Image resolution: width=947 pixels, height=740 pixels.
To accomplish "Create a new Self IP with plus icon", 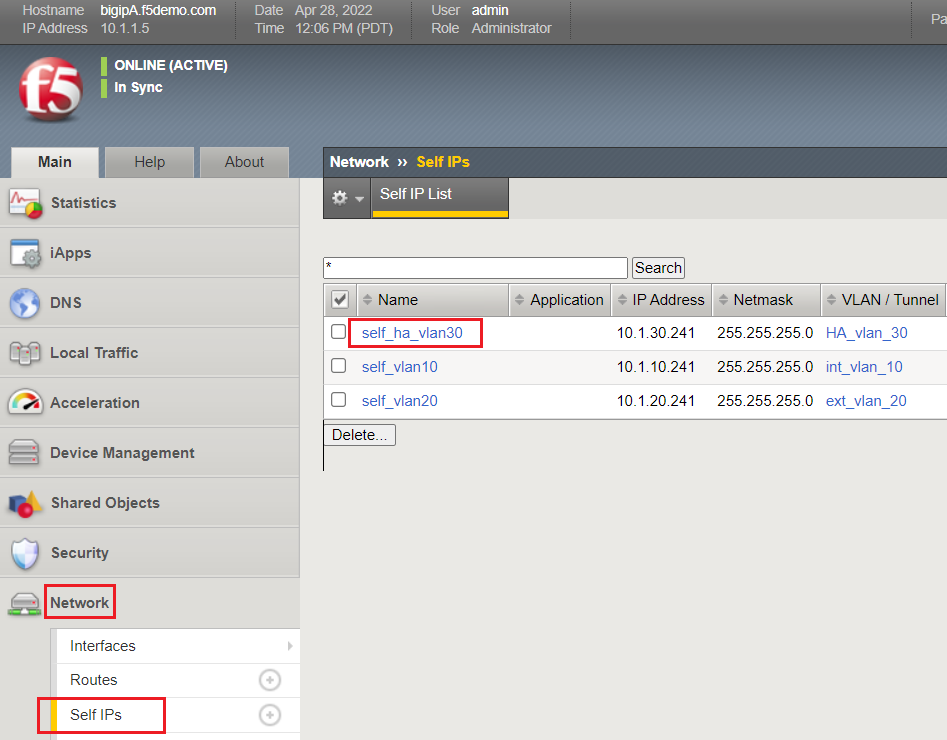I will point(270,715).
